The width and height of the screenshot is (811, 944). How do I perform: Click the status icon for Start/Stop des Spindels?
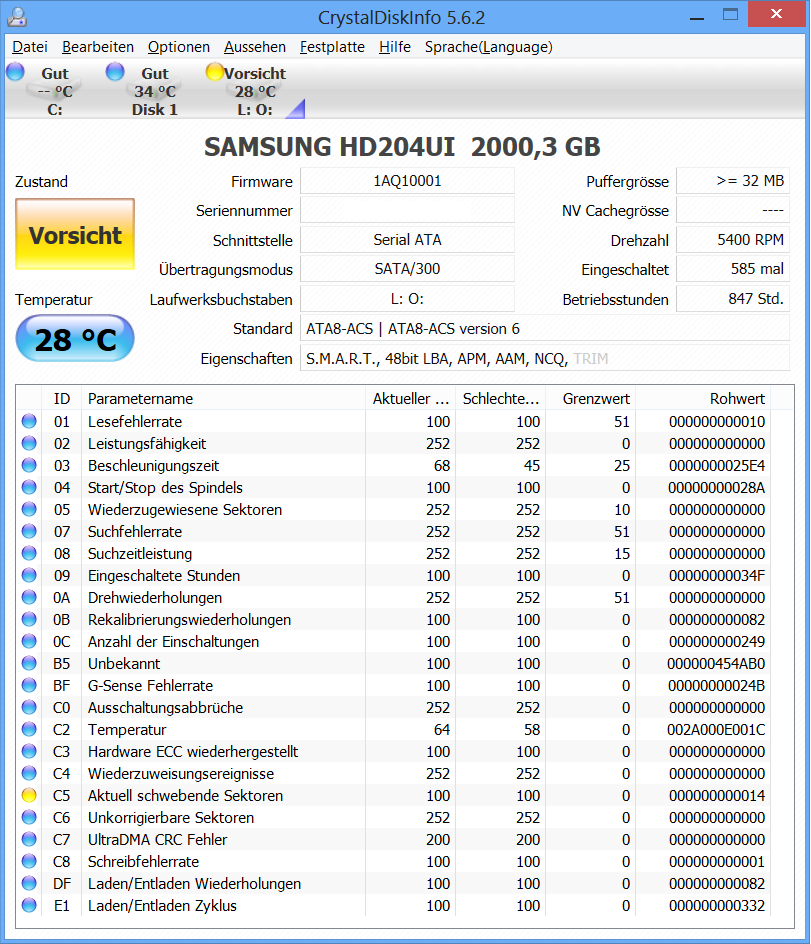[x=29, y=488]
